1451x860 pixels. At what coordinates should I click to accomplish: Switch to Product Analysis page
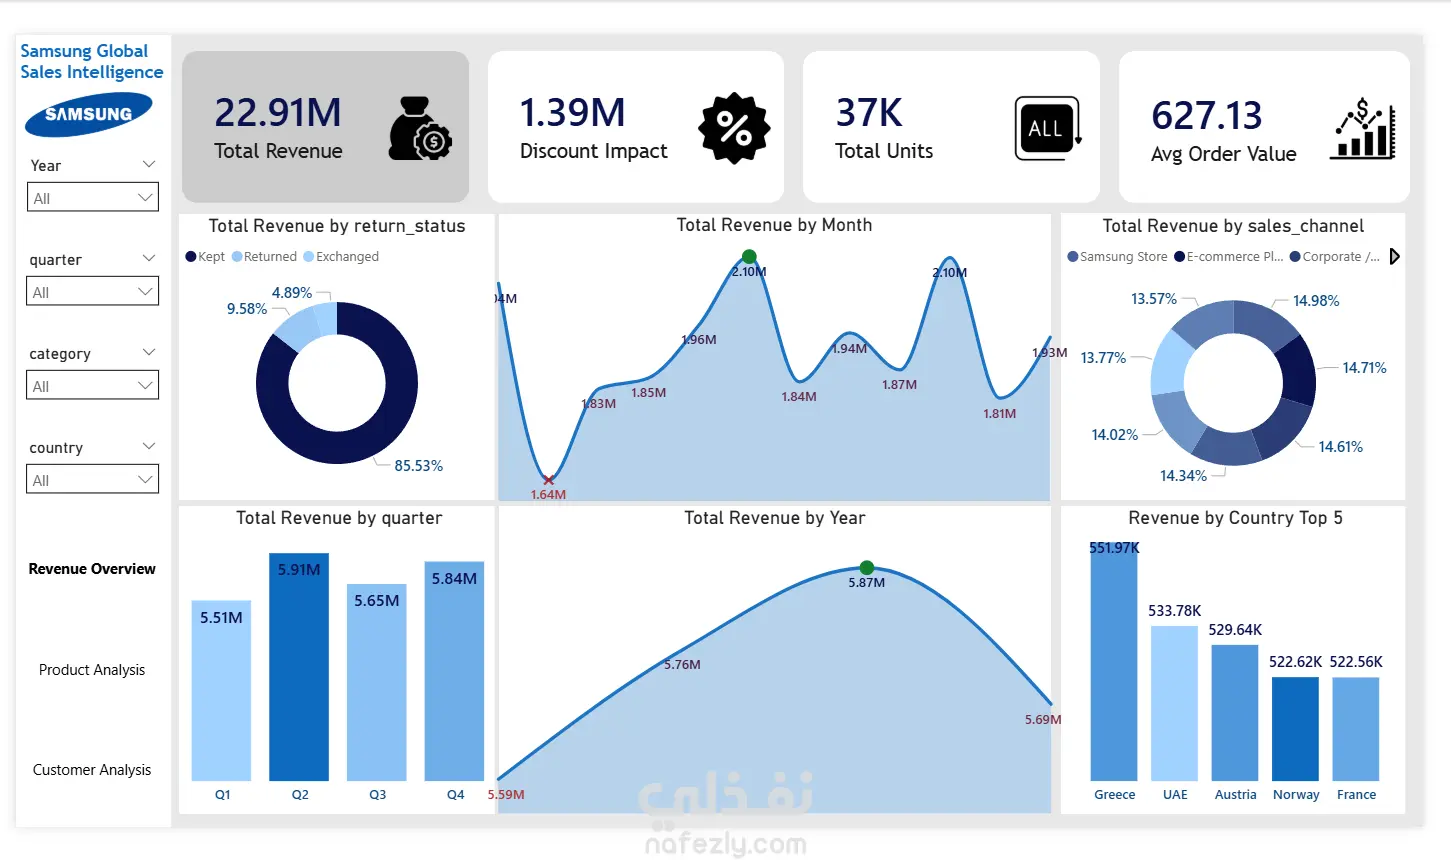point(92,670)
